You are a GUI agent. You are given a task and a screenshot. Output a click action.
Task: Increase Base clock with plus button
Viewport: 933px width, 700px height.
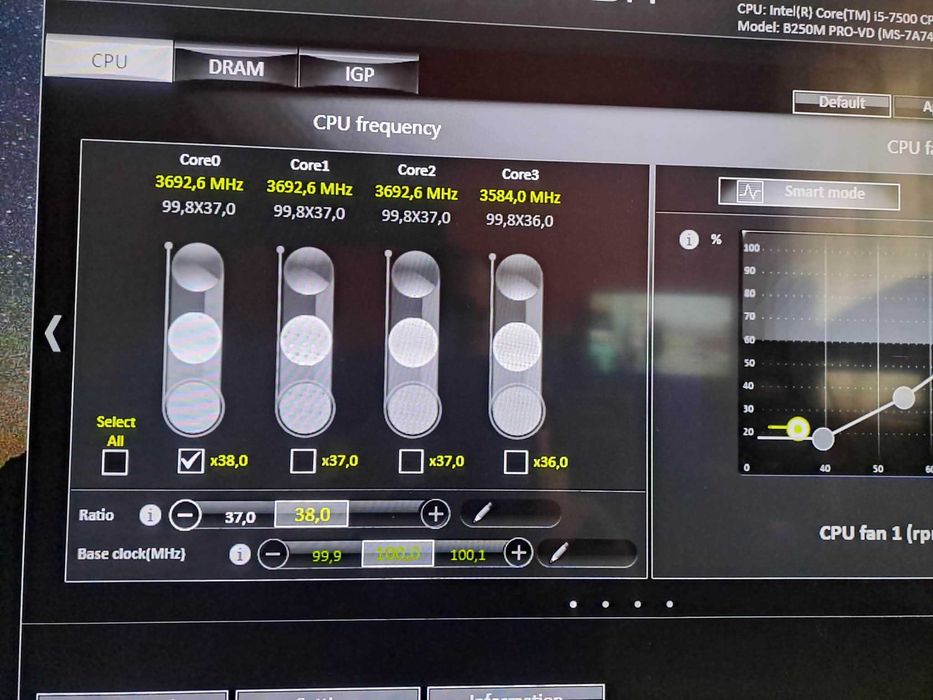tap(518, 552)
